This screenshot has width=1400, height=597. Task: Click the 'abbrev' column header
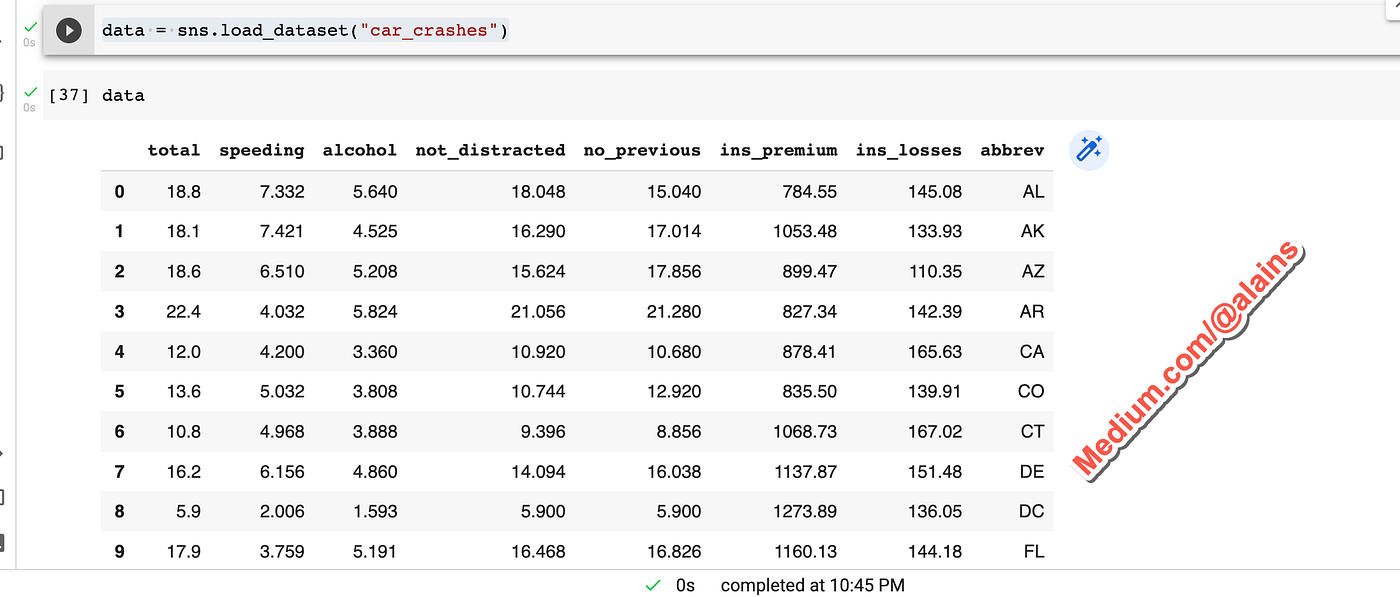(x=1012, y=150)
